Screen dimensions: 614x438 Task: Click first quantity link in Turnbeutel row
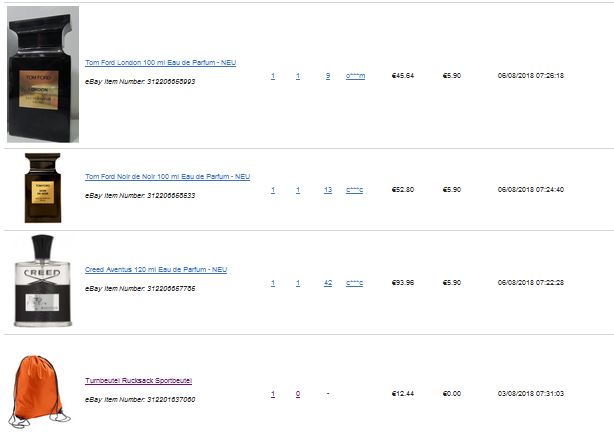tap(273, 394)
